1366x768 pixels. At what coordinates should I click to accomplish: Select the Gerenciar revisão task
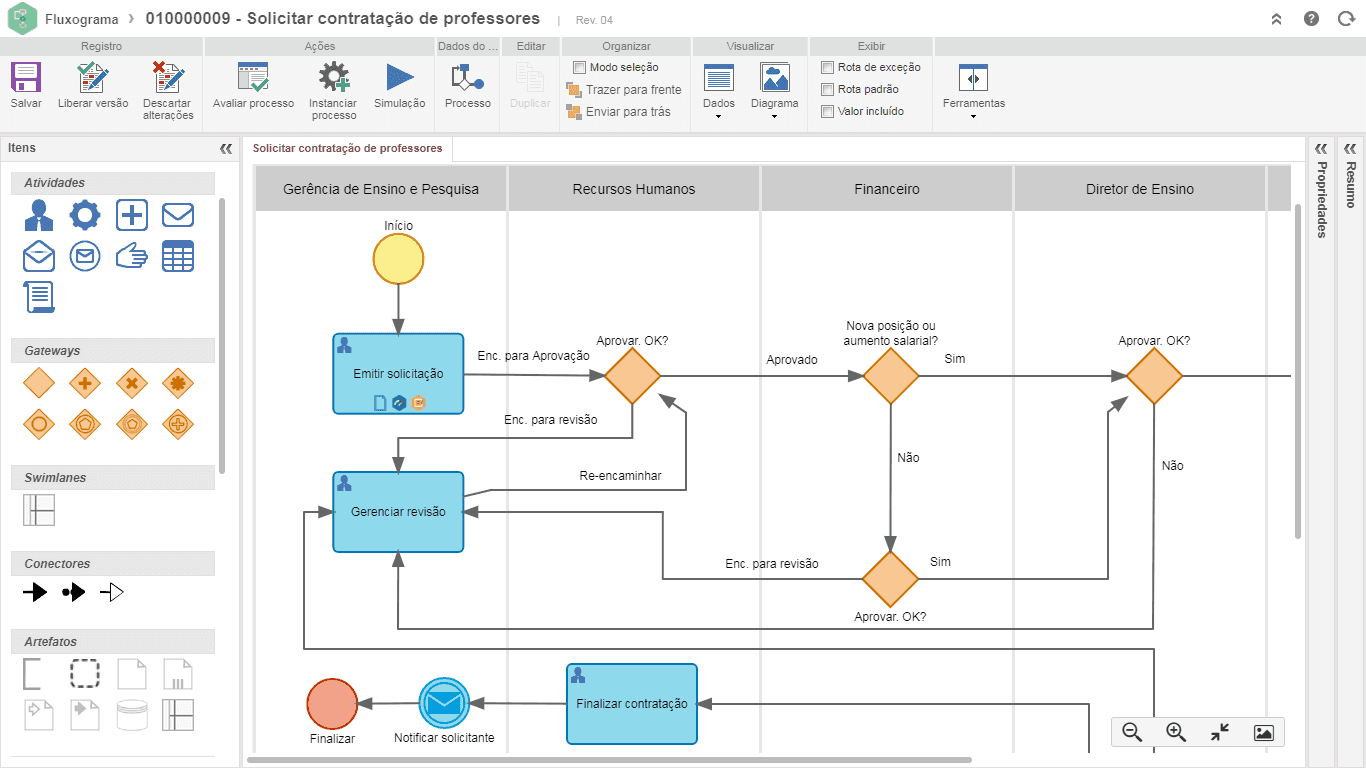pyautogui.click(x=398, y=512)
